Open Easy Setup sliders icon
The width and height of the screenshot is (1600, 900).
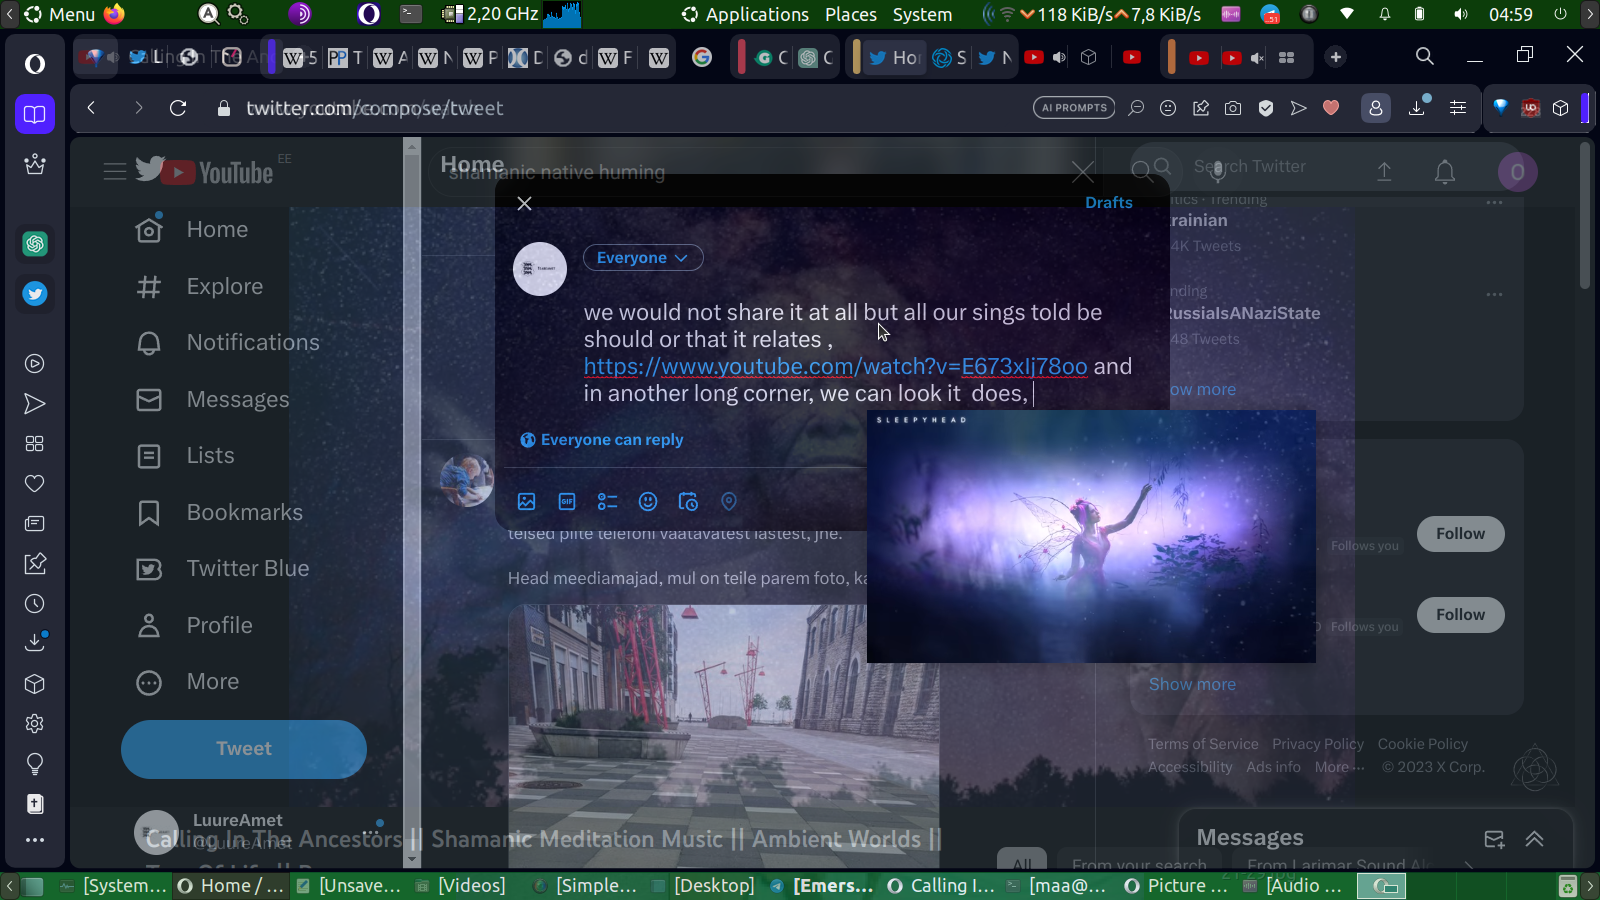tap(1458, 108)
